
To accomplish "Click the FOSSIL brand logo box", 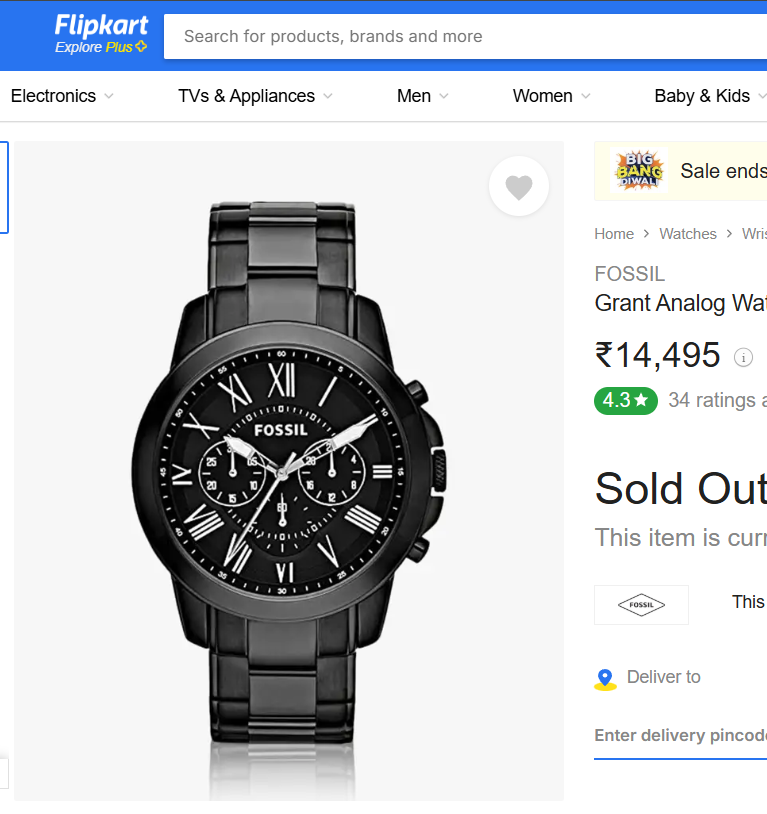I will (x=641, y=604).
